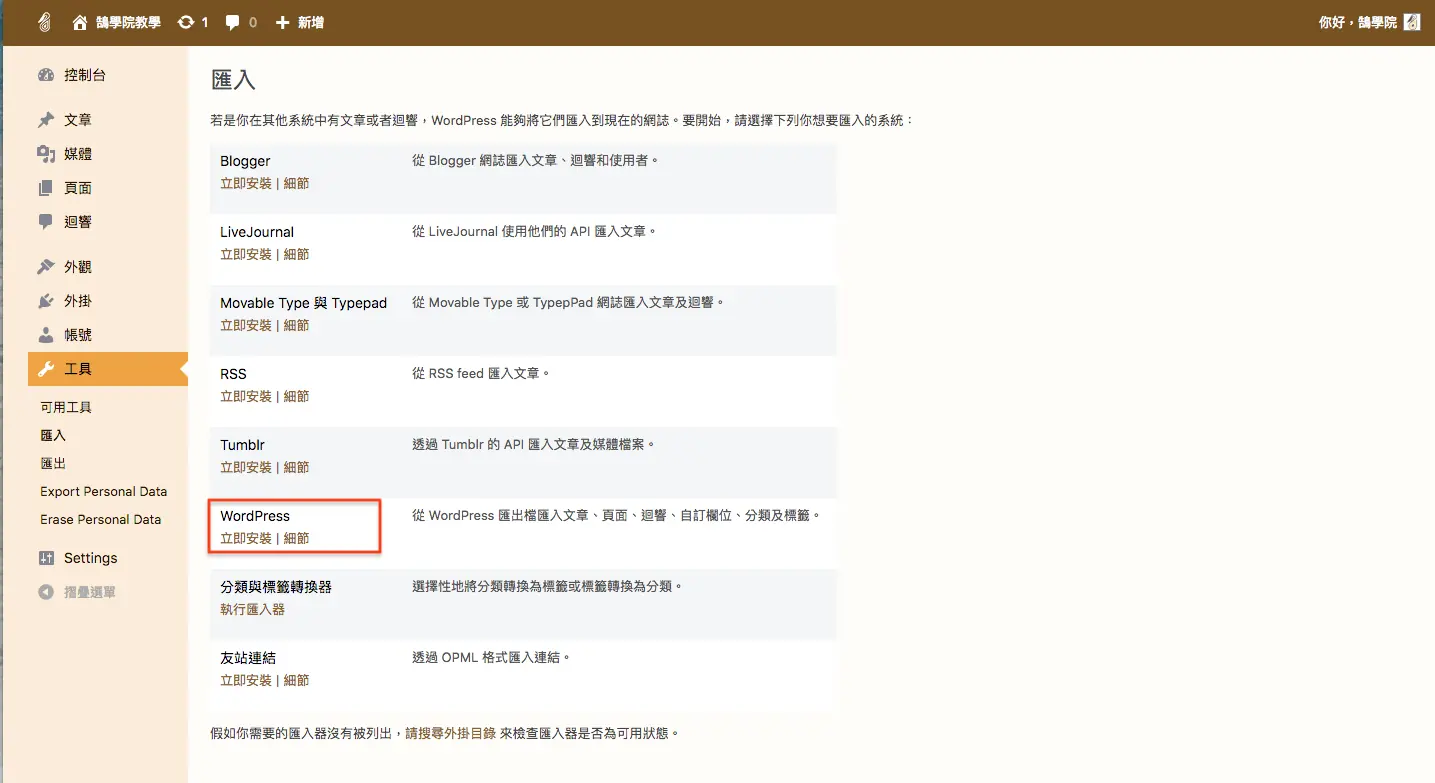Click 立即安裝 under Tumblr
This screenshot has width=1435, height=783.
click(246, 468)
